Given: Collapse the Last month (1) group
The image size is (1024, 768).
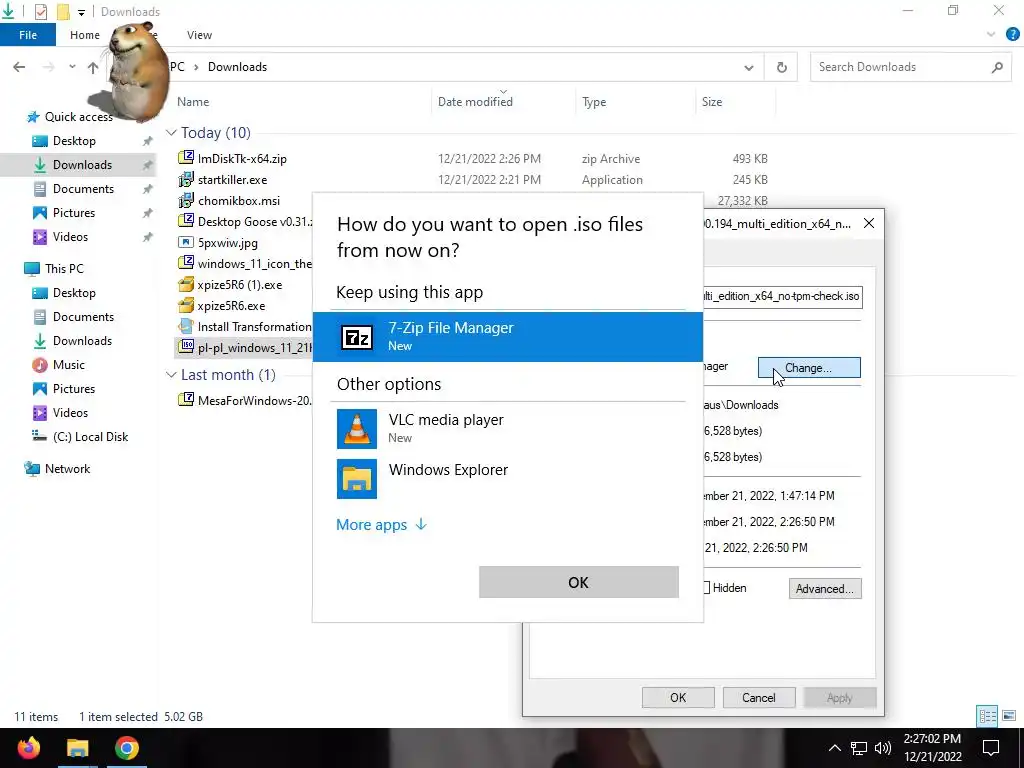Looking at the screenshot, I should [171, 375].
